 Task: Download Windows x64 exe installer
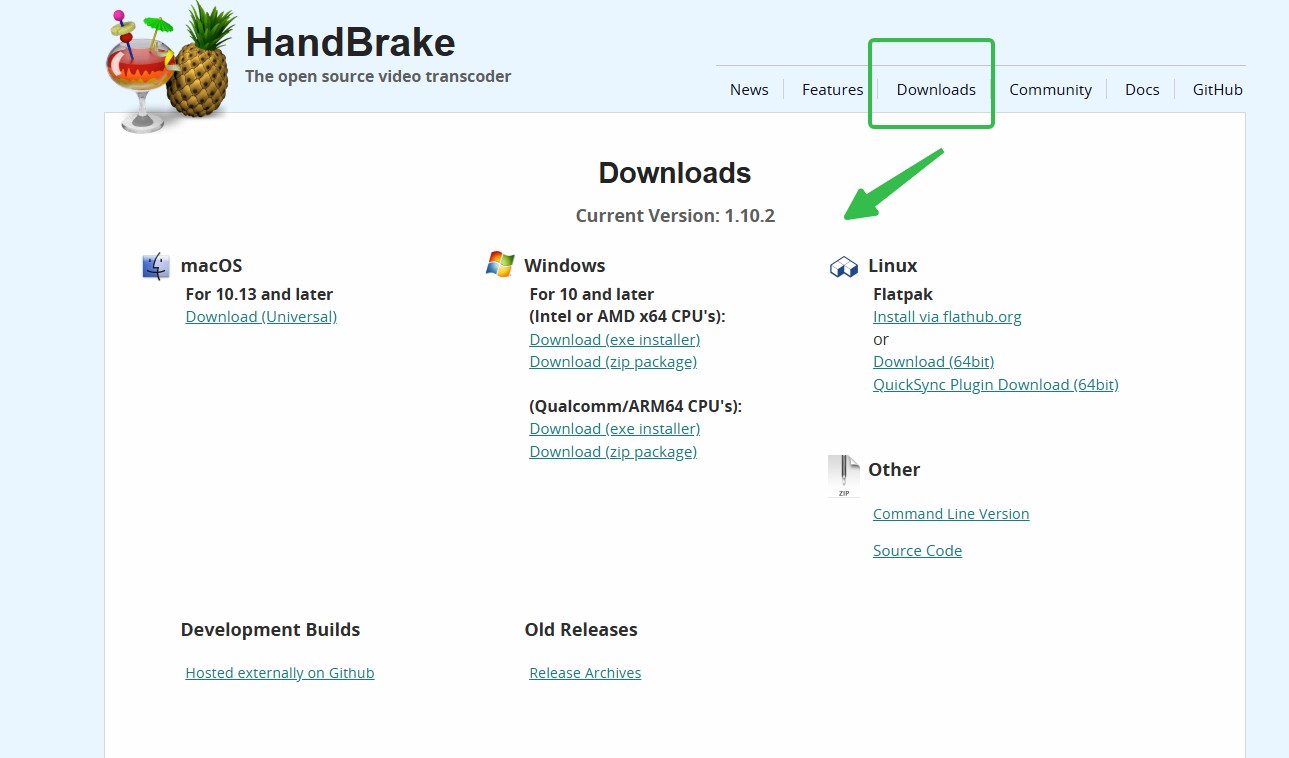(614, 340)
